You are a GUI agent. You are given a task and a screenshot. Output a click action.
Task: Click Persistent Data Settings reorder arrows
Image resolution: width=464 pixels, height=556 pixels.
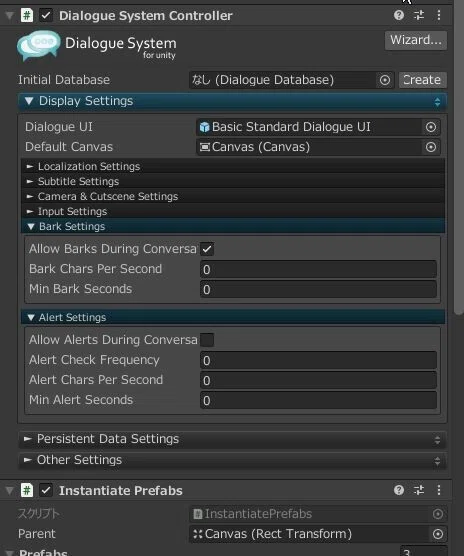pyautogui.click(x=437, y=440)
